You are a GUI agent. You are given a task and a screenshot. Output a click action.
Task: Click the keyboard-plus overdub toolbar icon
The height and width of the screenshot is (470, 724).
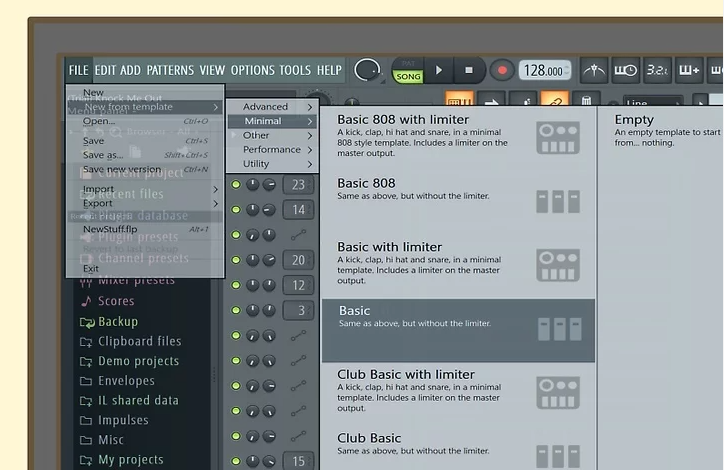[689, 70]
